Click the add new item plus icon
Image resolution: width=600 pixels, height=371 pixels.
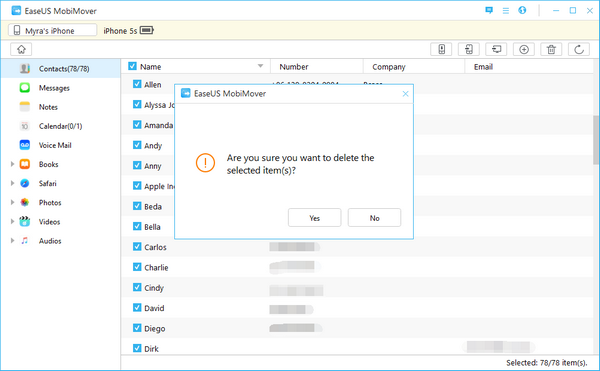click(524, 49)
